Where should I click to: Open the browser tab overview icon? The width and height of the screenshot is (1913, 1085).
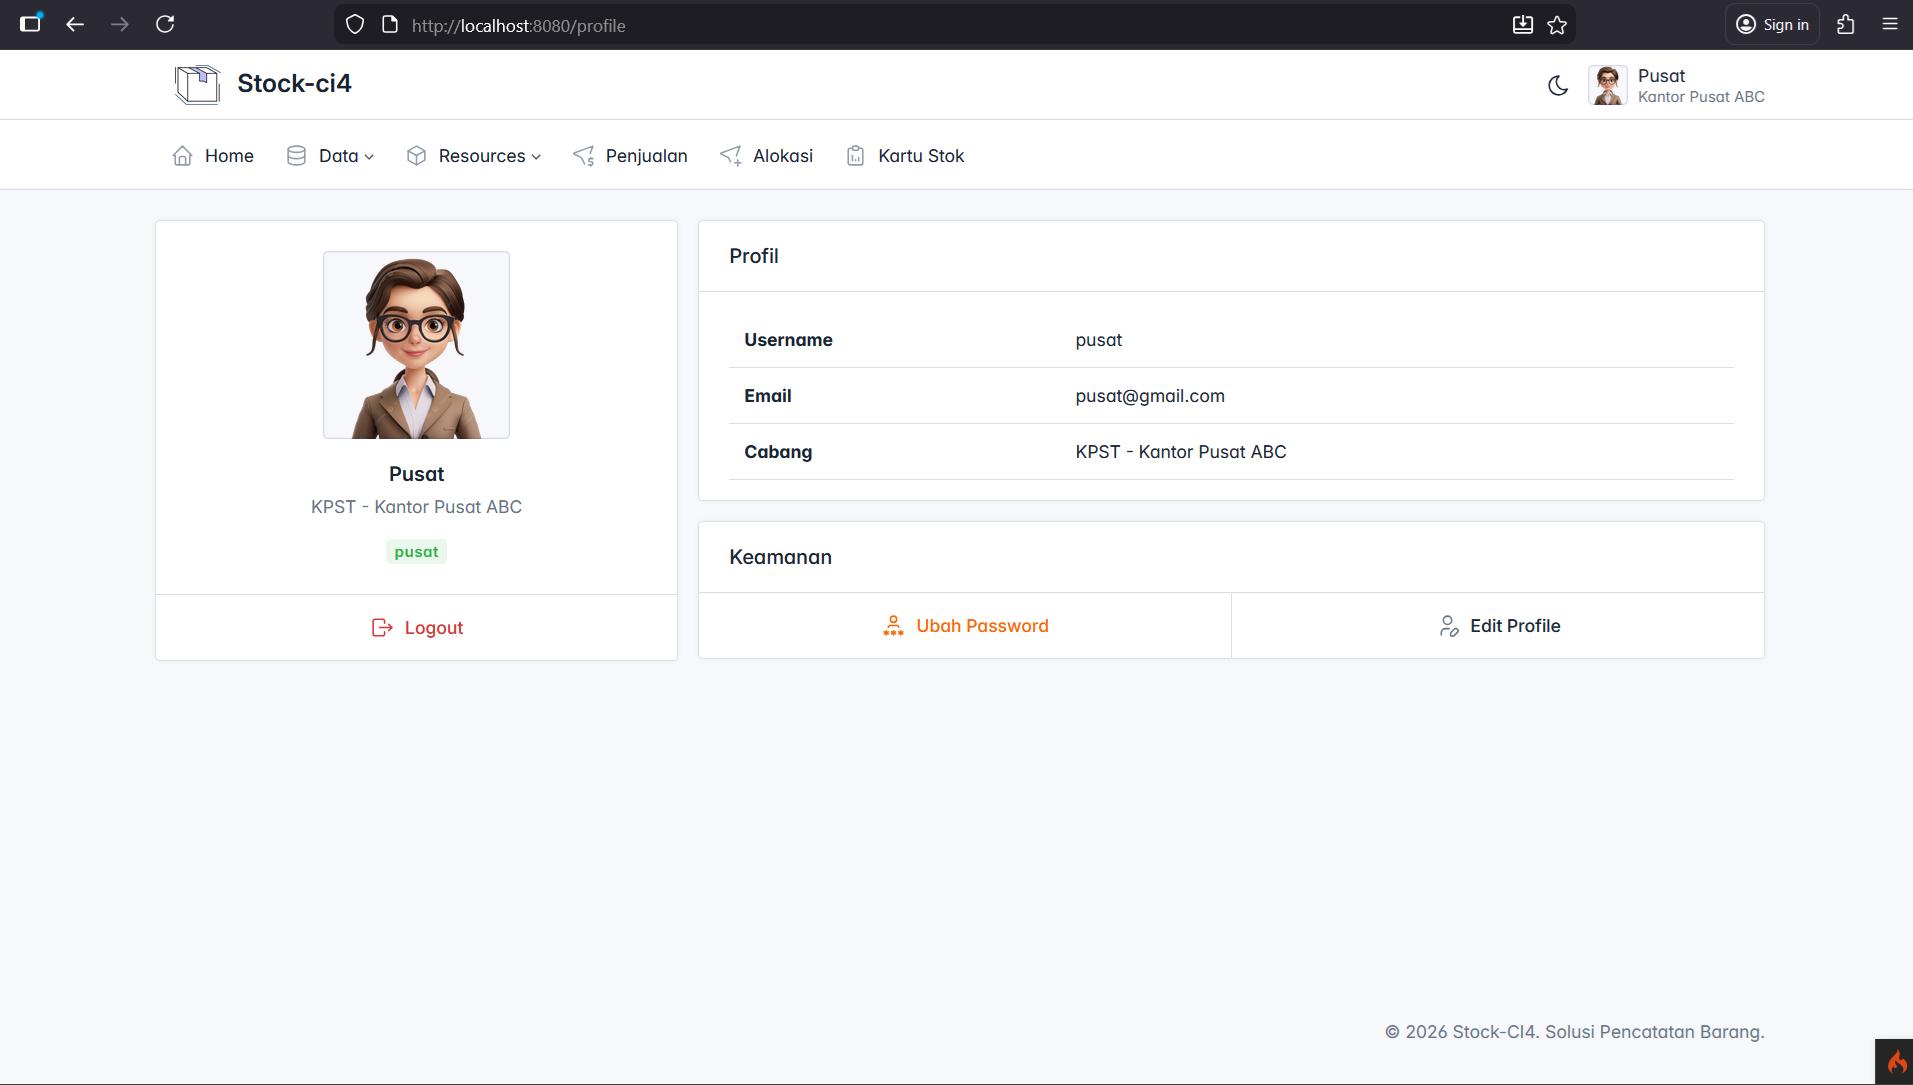[31, 22]
